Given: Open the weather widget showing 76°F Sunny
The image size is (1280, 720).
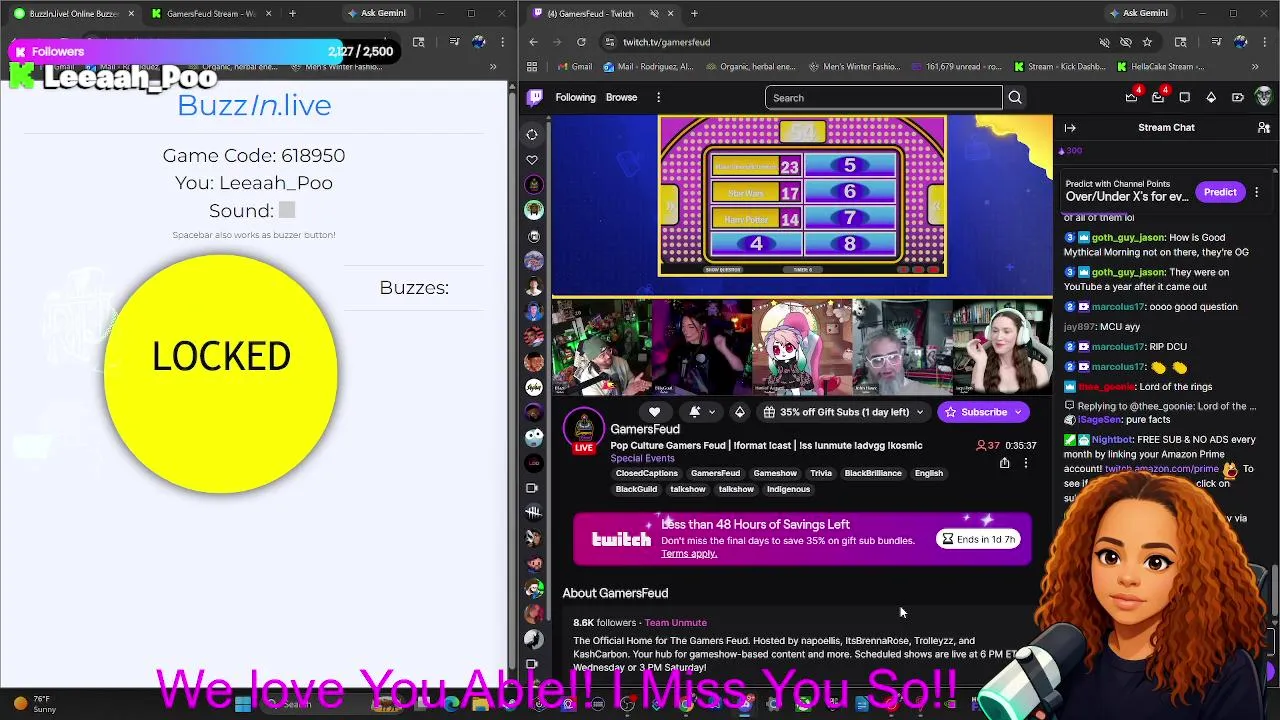Looking at the screenshot, I should pos(36,704).
